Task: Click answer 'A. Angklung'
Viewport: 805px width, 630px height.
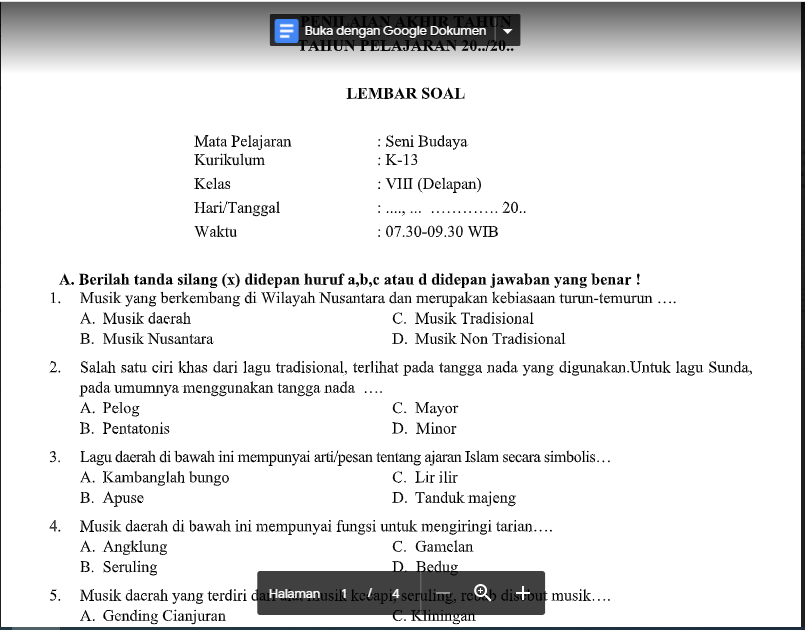Action: 123,547
